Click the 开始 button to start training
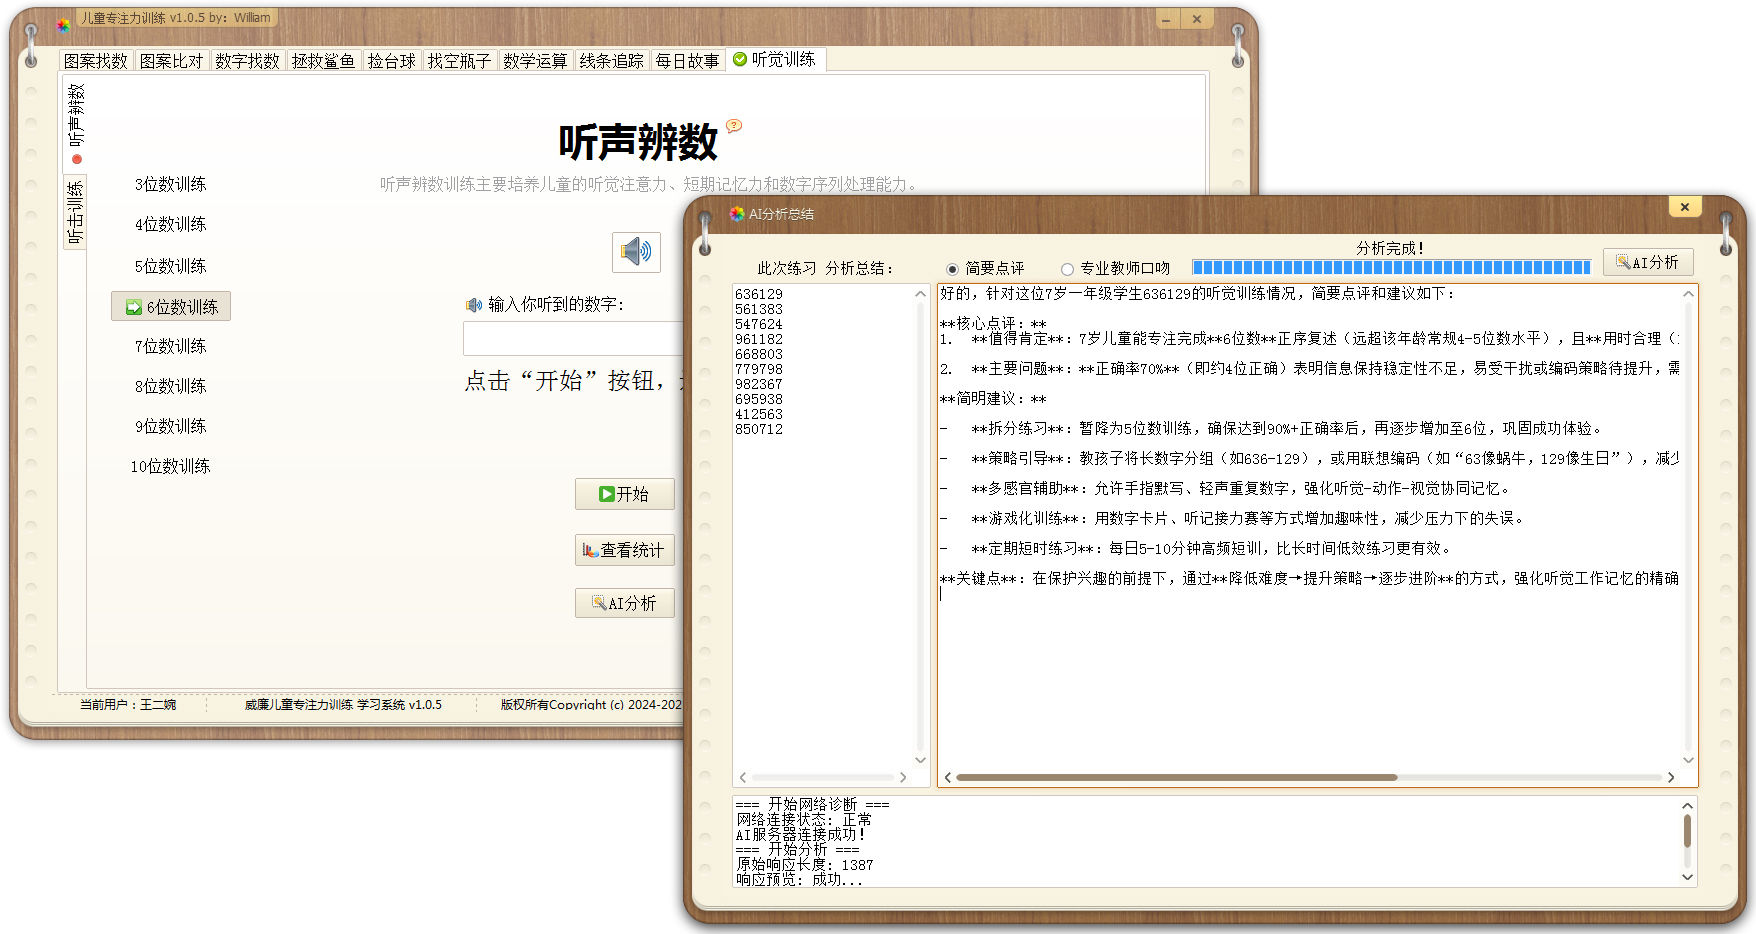Image resolution: width=1756 pixels, height=934 pixels. pos(625,494)
